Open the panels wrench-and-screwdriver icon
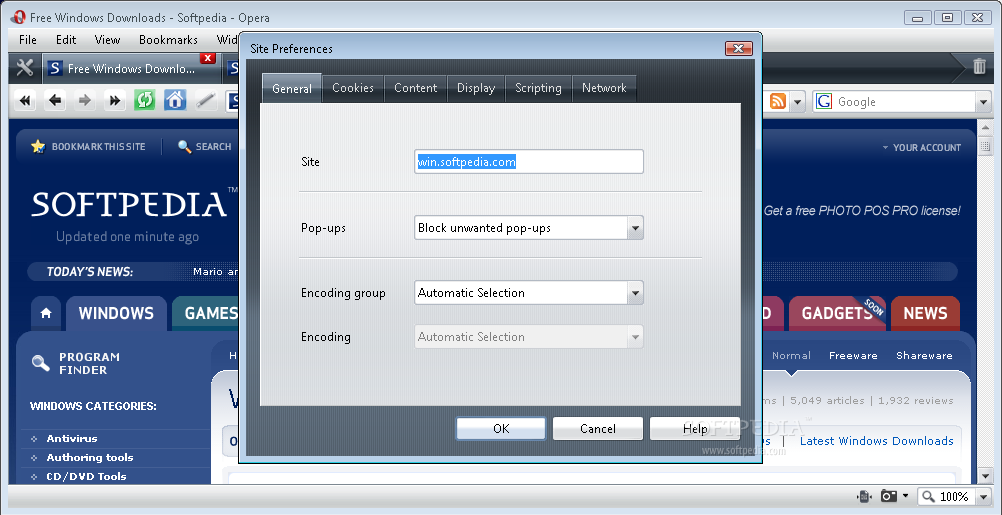The height and width of the screenshot is (515, 1002). (25, 67)
